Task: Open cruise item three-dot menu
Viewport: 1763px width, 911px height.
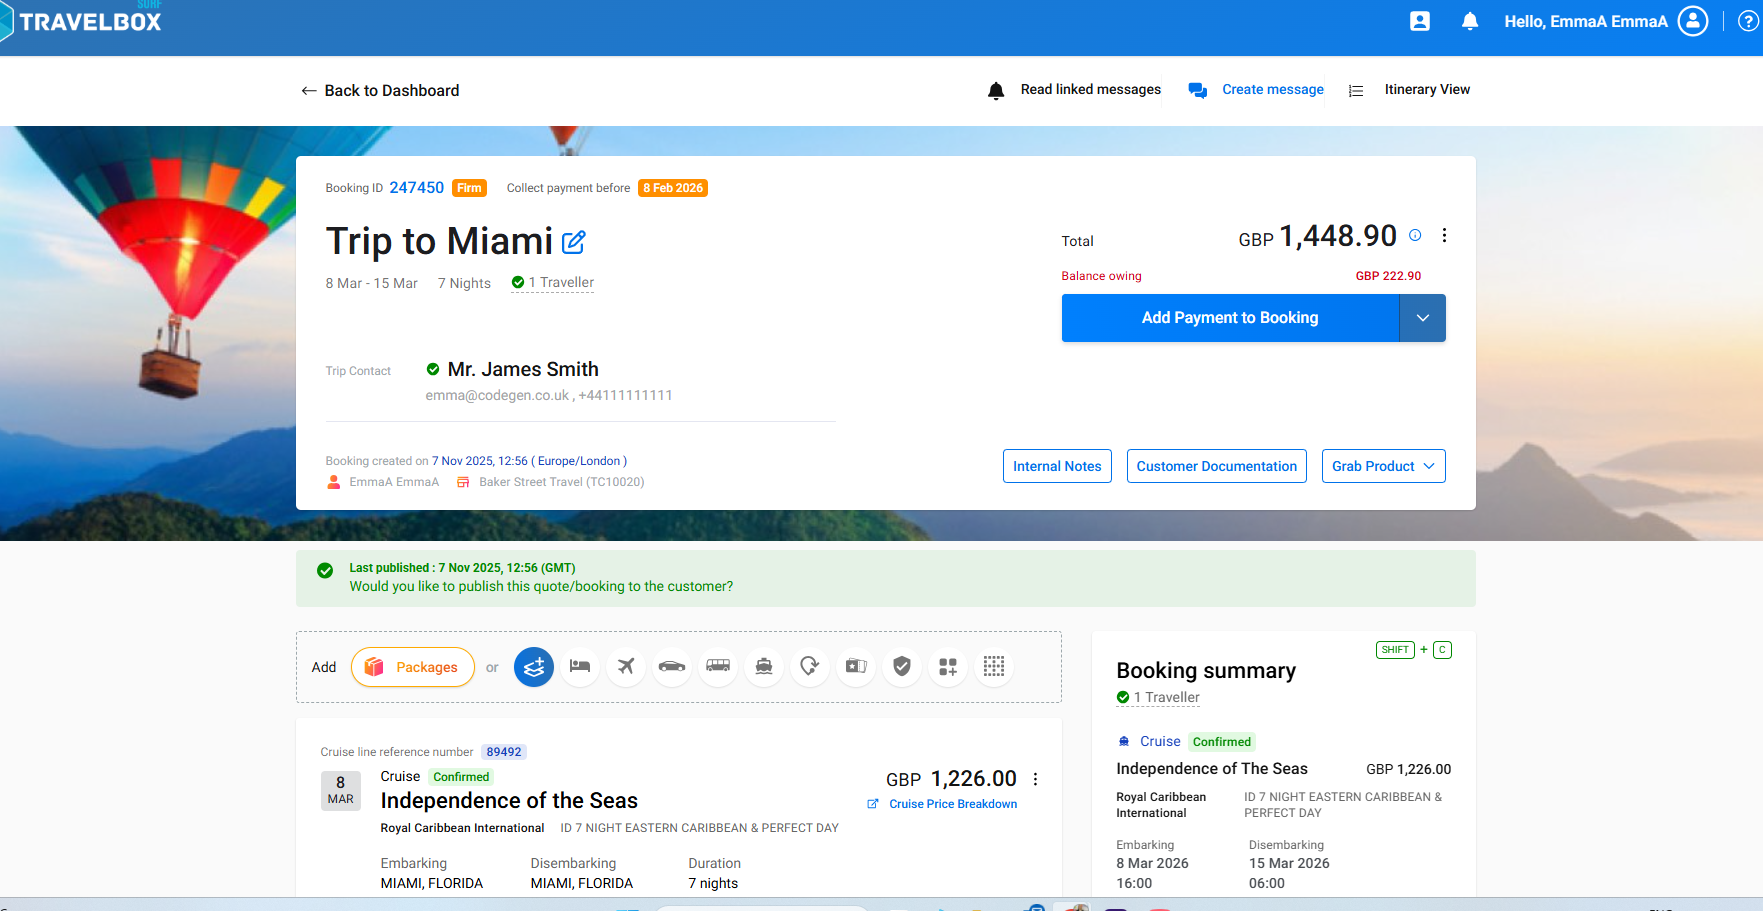Action: click(x=1035, y=779)
